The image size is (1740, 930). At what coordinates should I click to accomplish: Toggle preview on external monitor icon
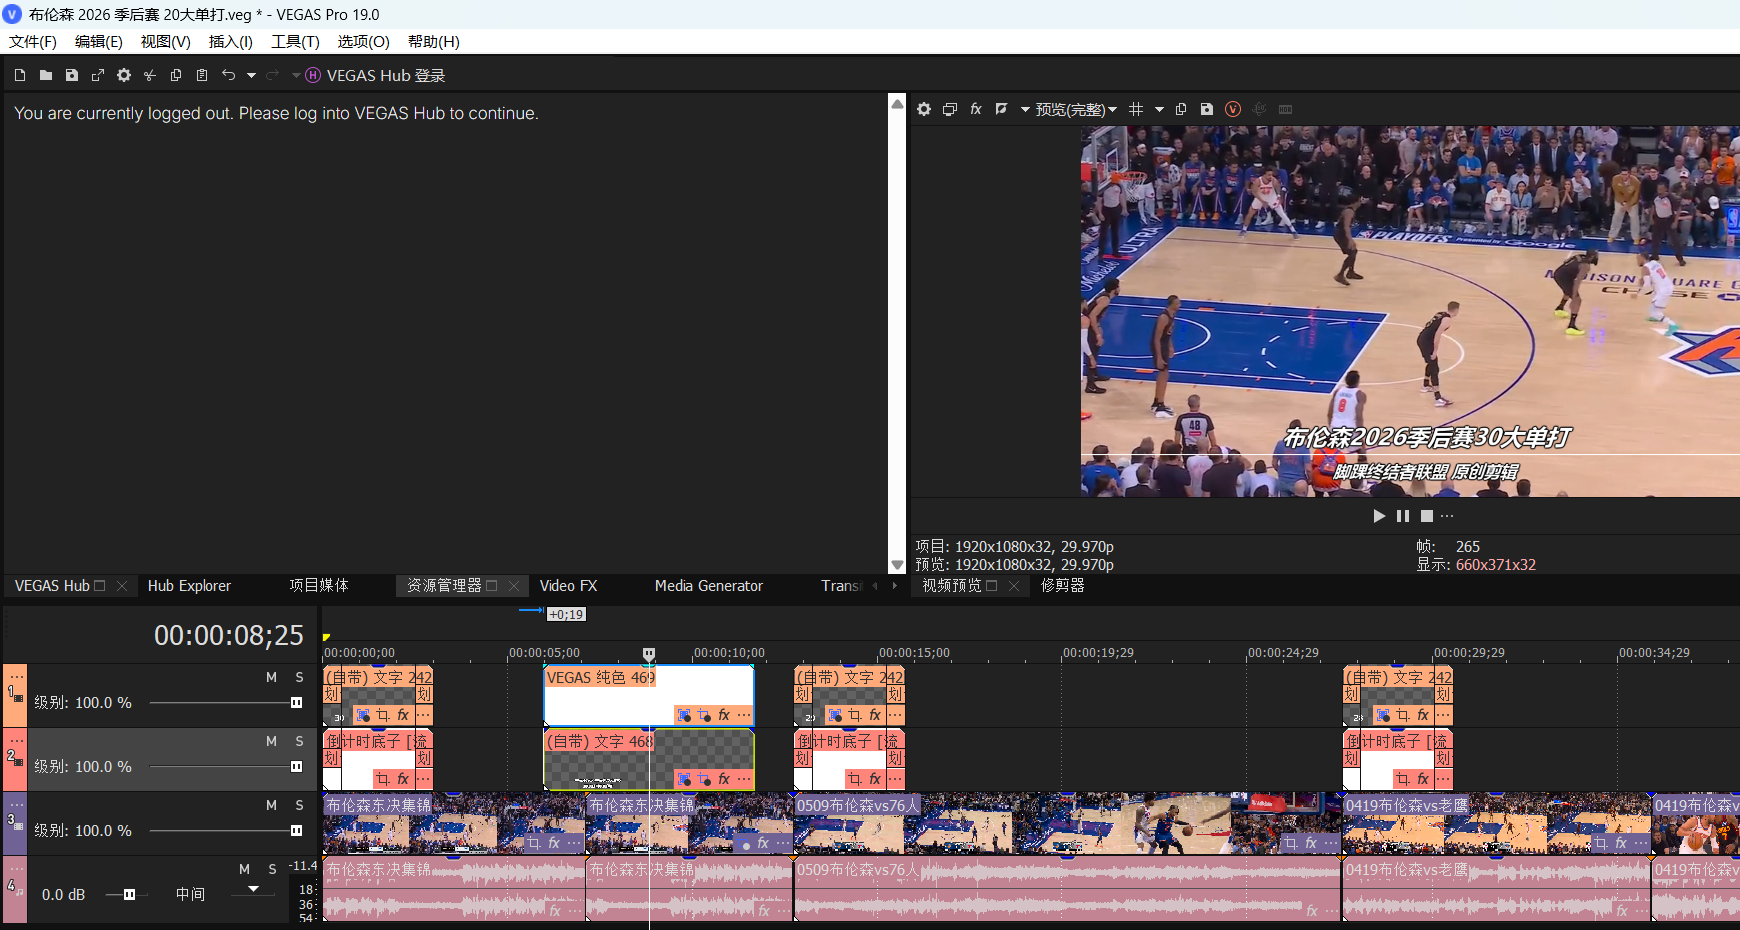pyautogui.click(x=950, y=109)
